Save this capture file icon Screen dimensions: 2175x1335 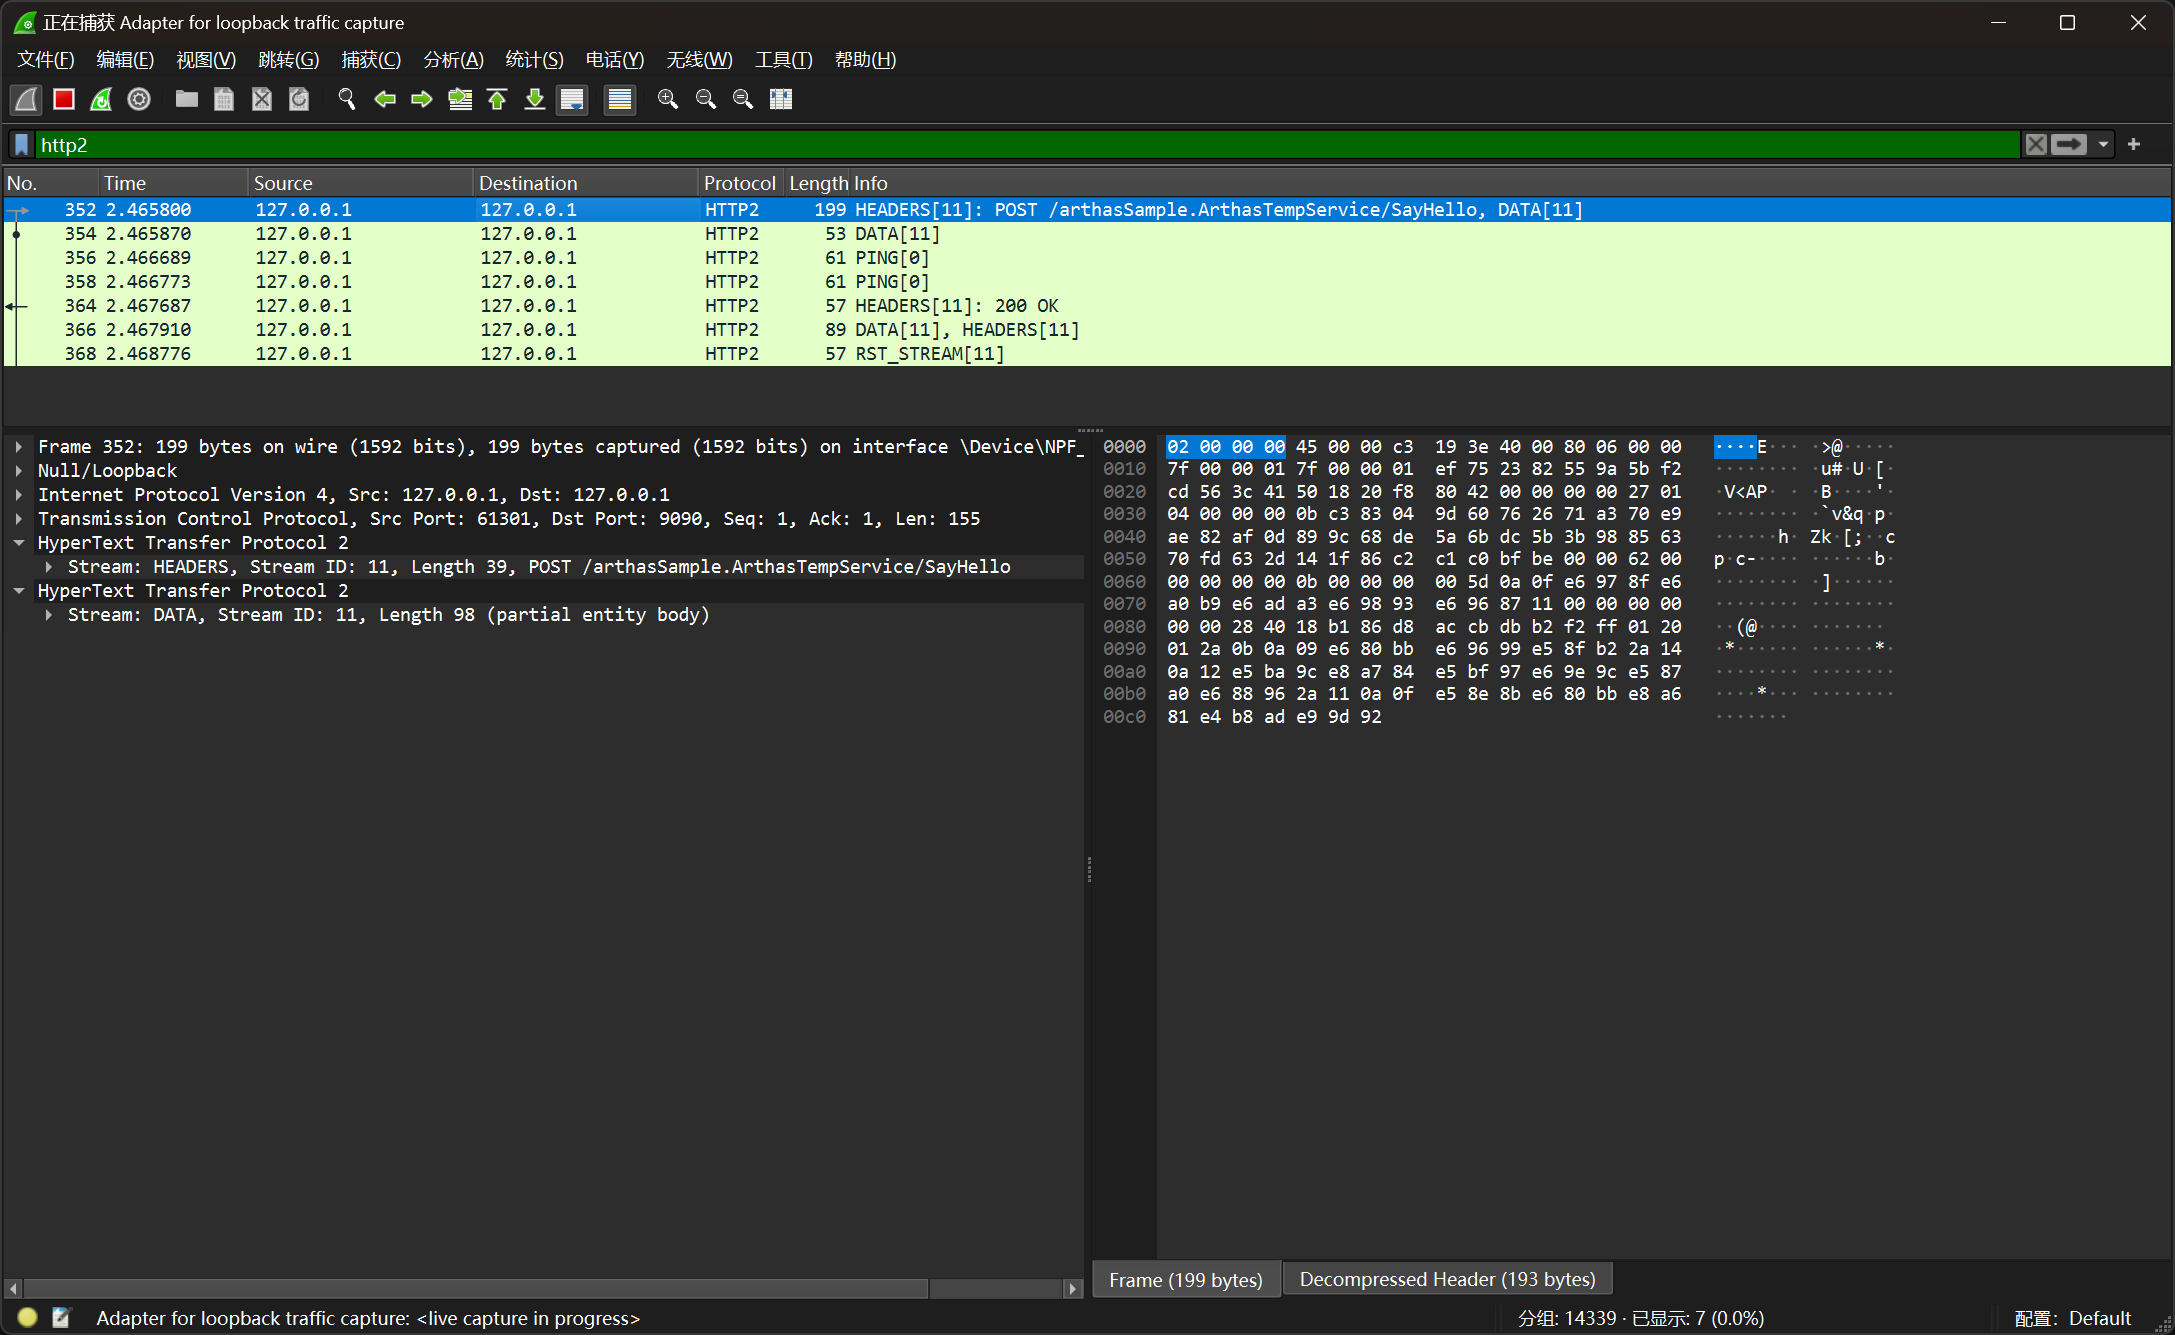(224, 99)
